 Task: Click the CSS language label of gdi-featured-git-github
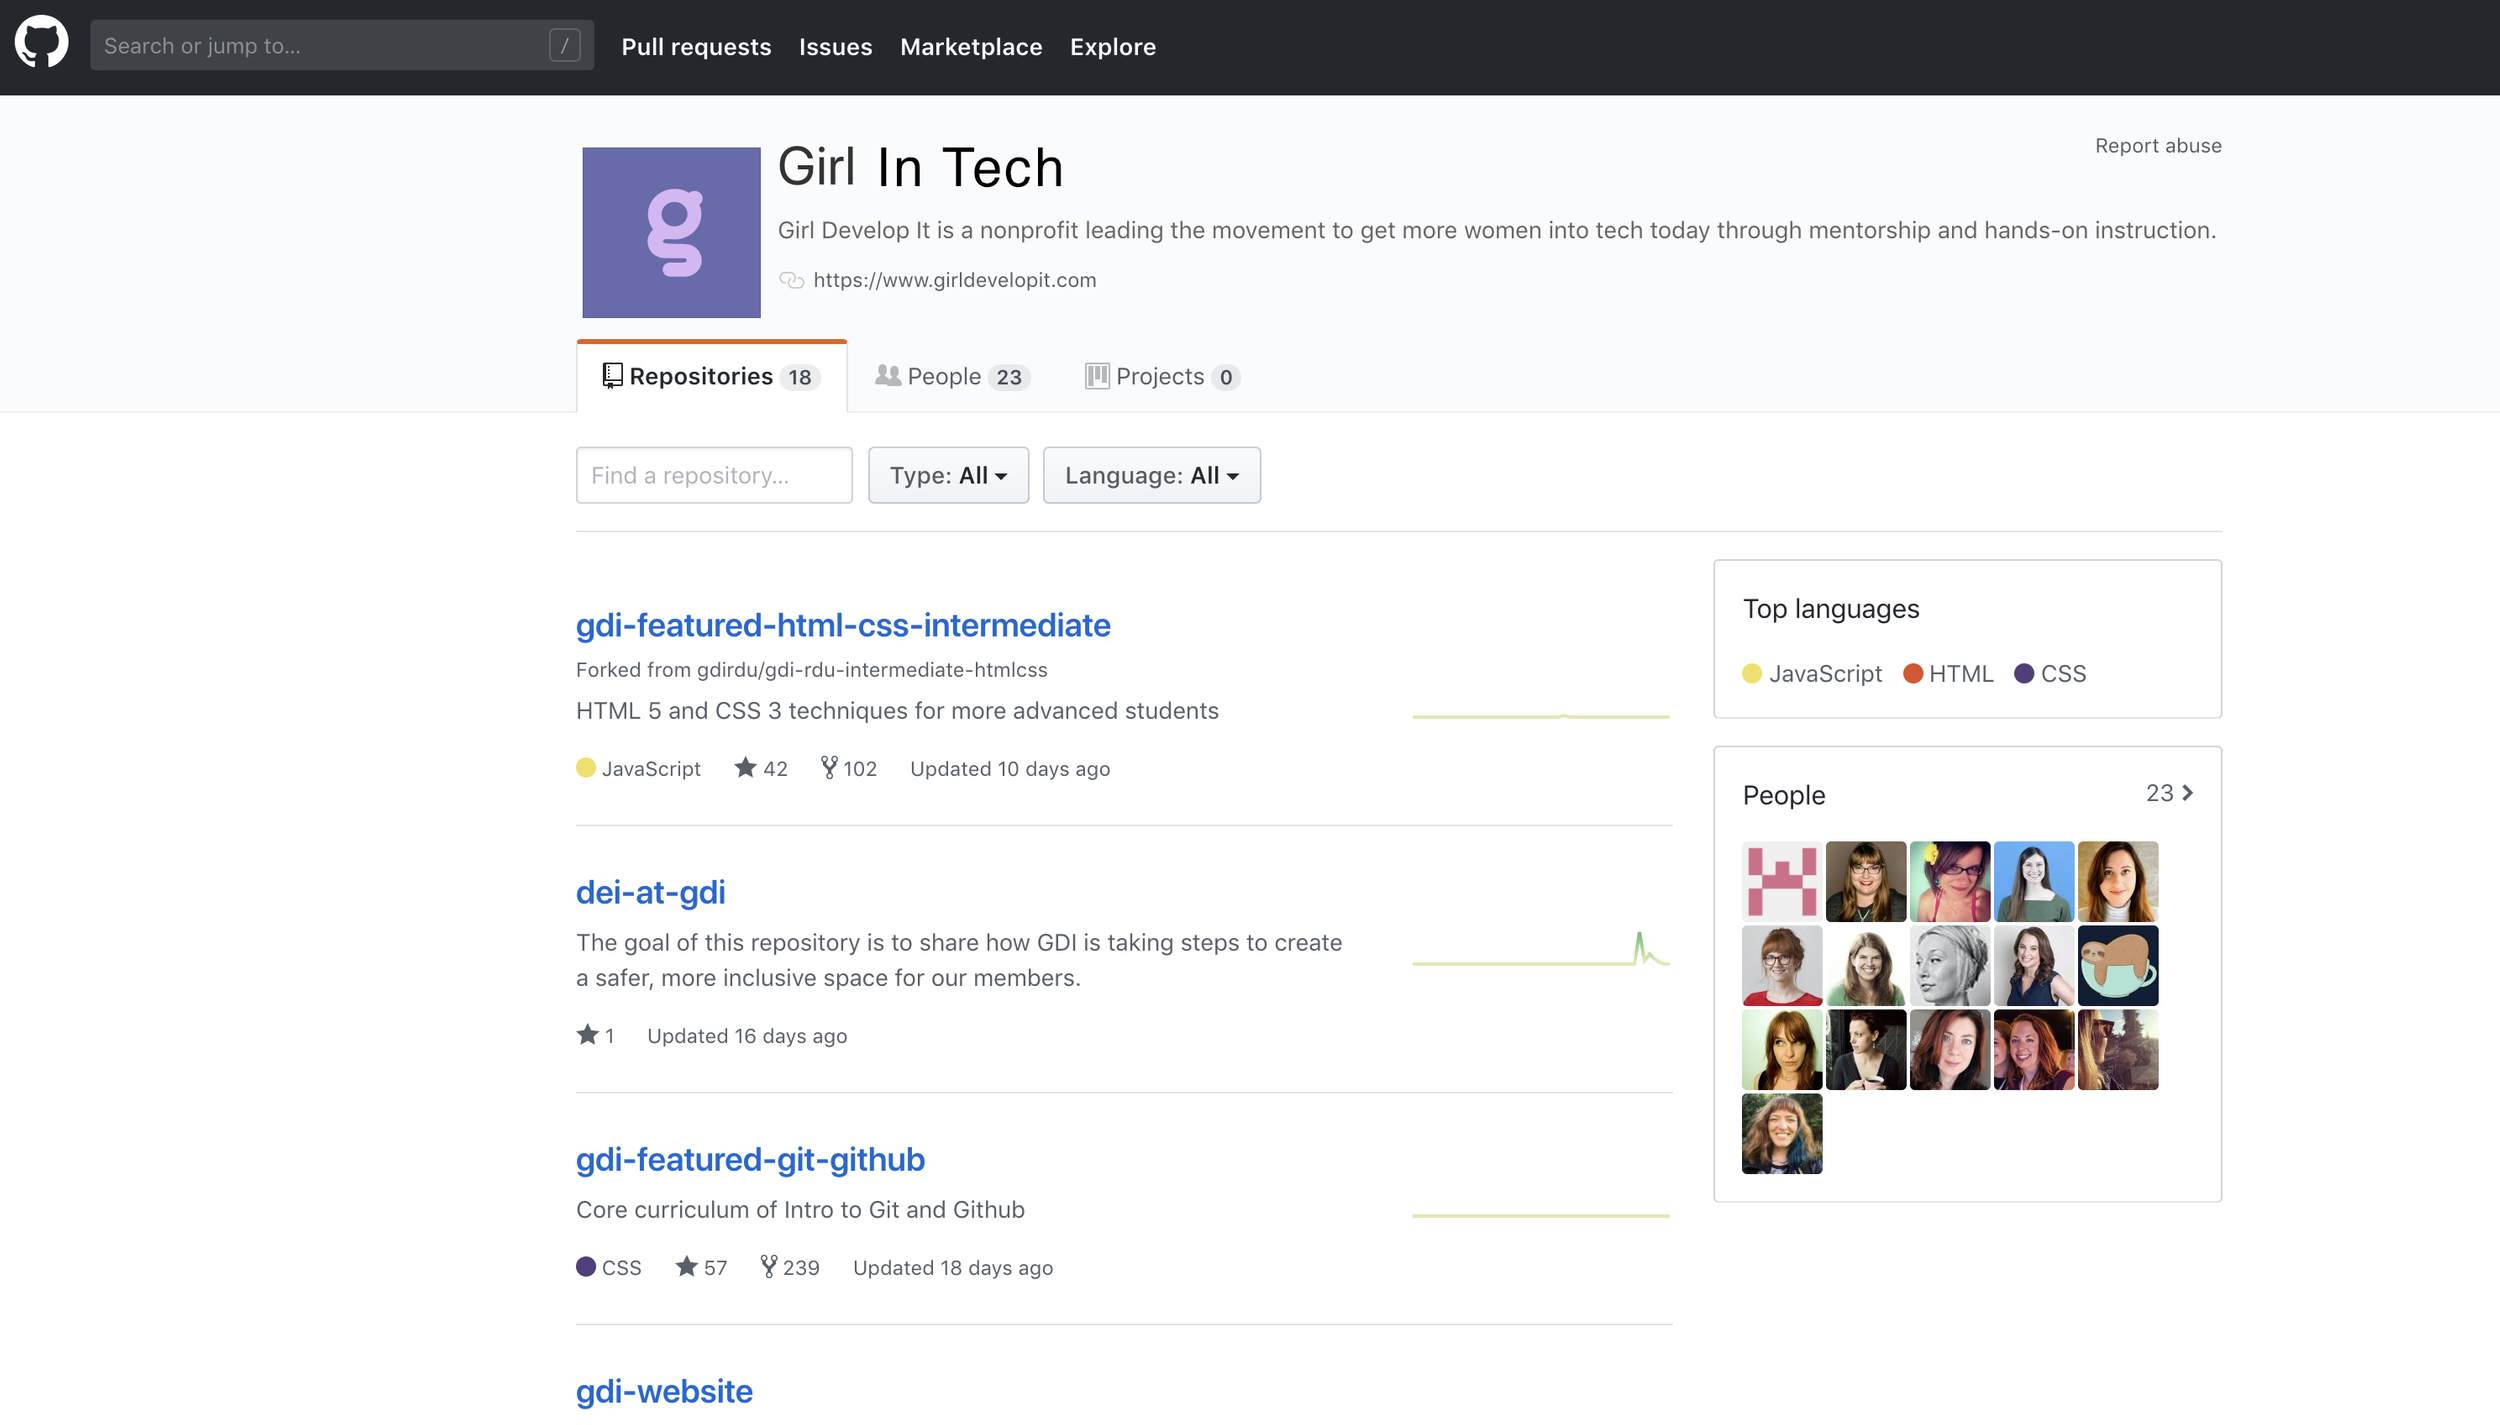[621, 1268]
